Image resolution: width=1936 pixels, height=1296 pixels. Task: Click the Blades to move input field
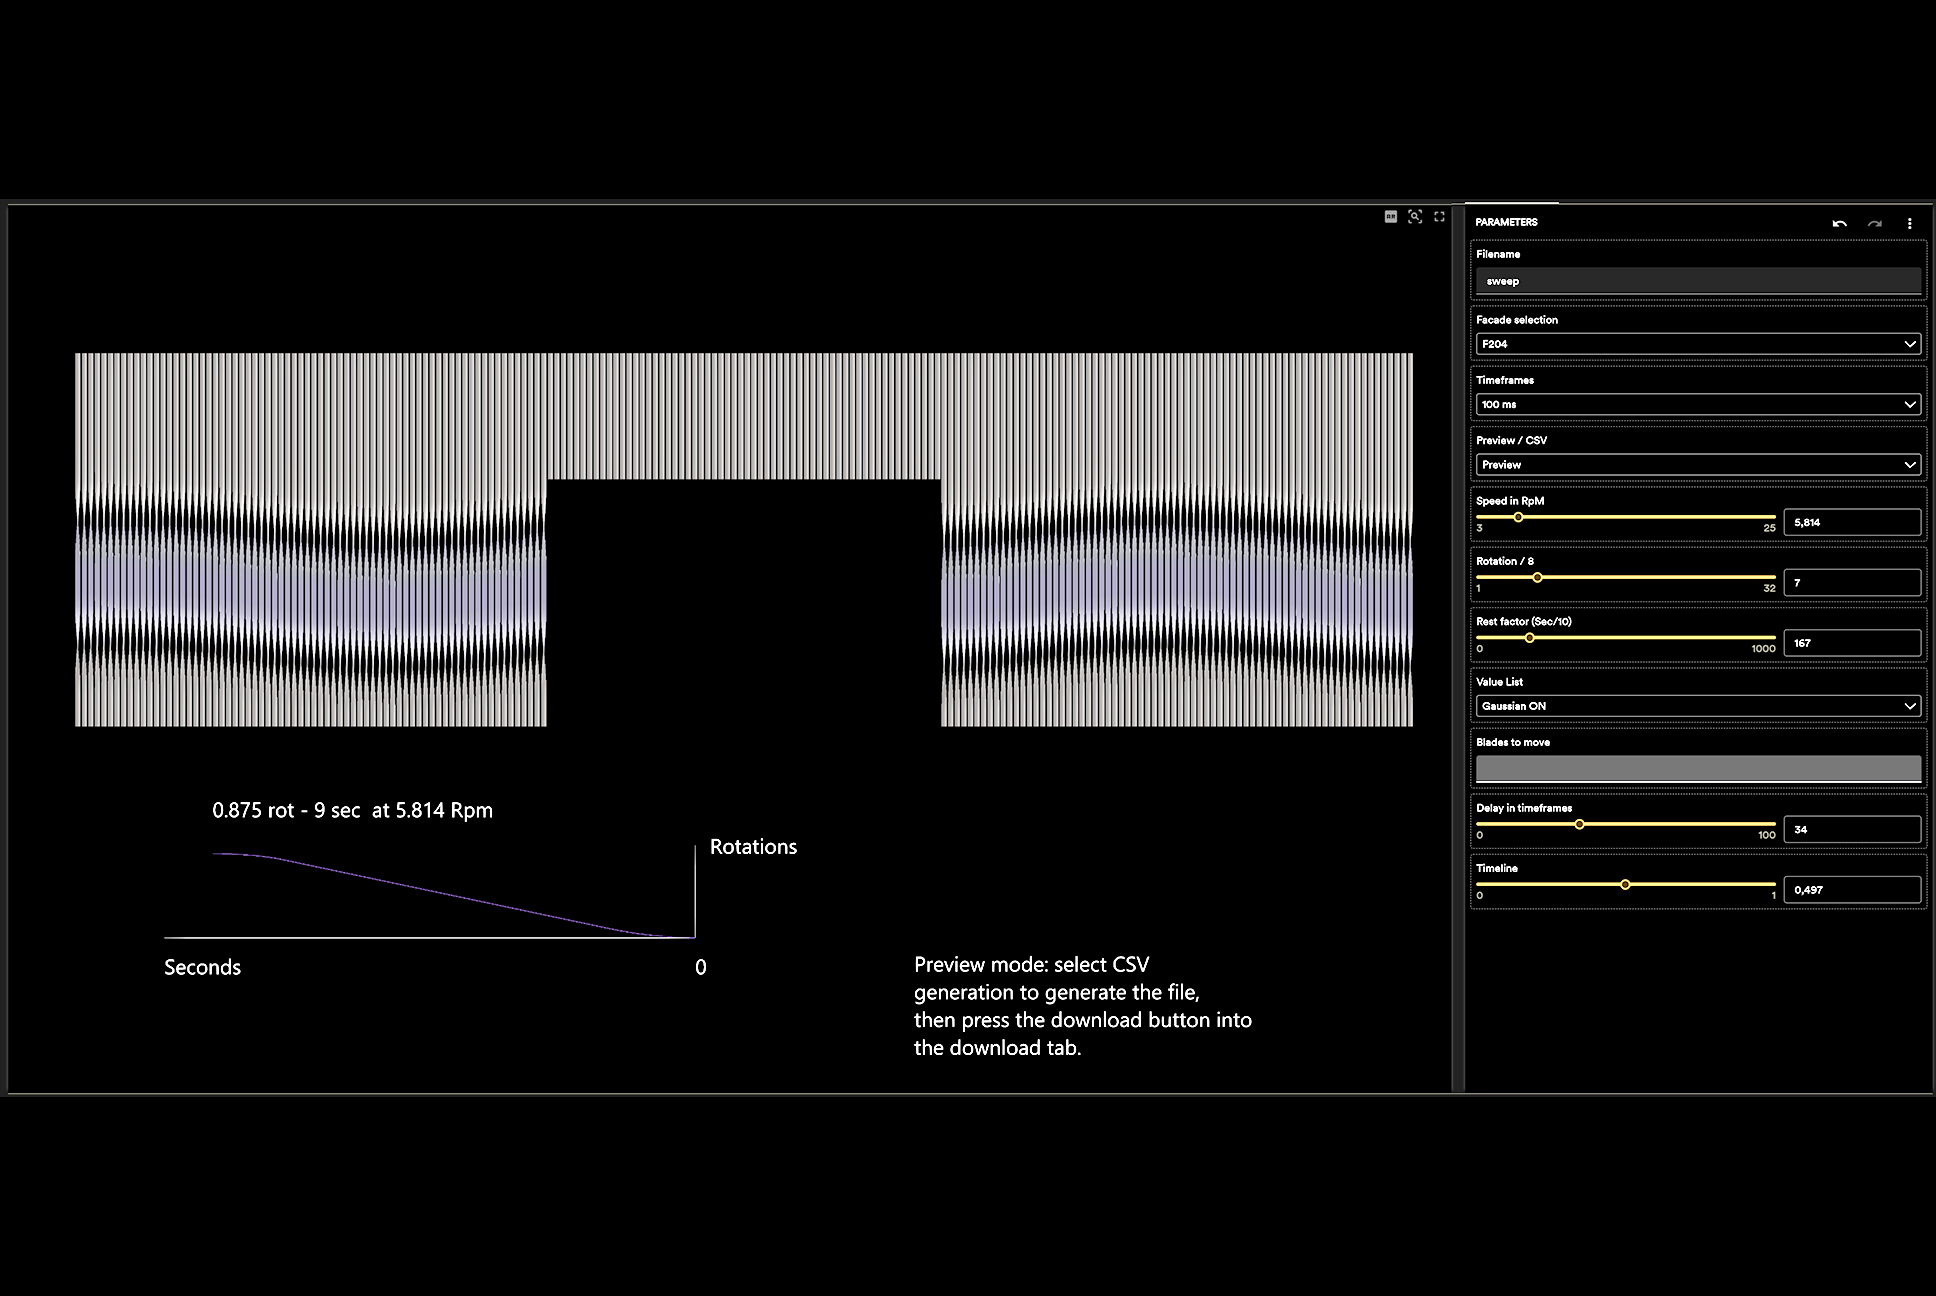pyautogui.click(x=1697, y=768)
